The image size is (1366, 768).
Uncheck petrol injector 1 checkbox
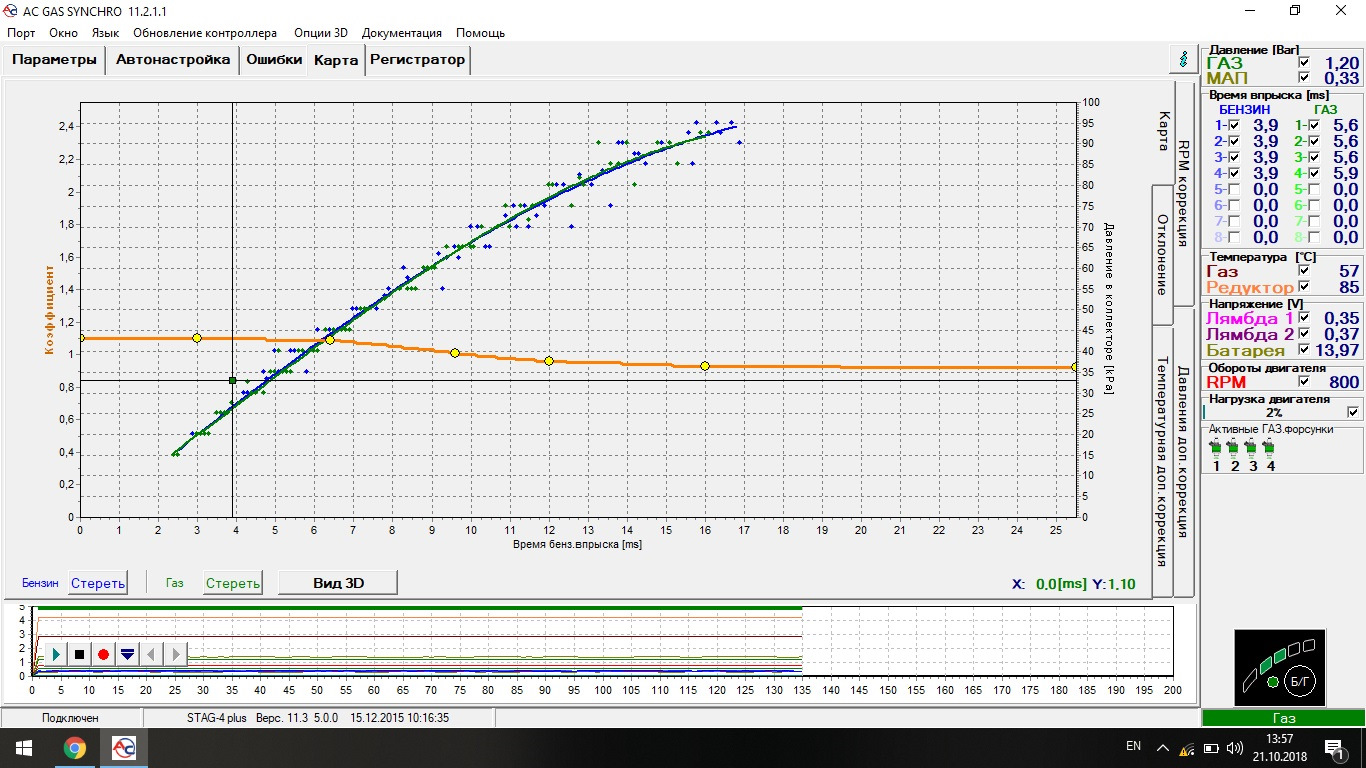coord(1235,125)
